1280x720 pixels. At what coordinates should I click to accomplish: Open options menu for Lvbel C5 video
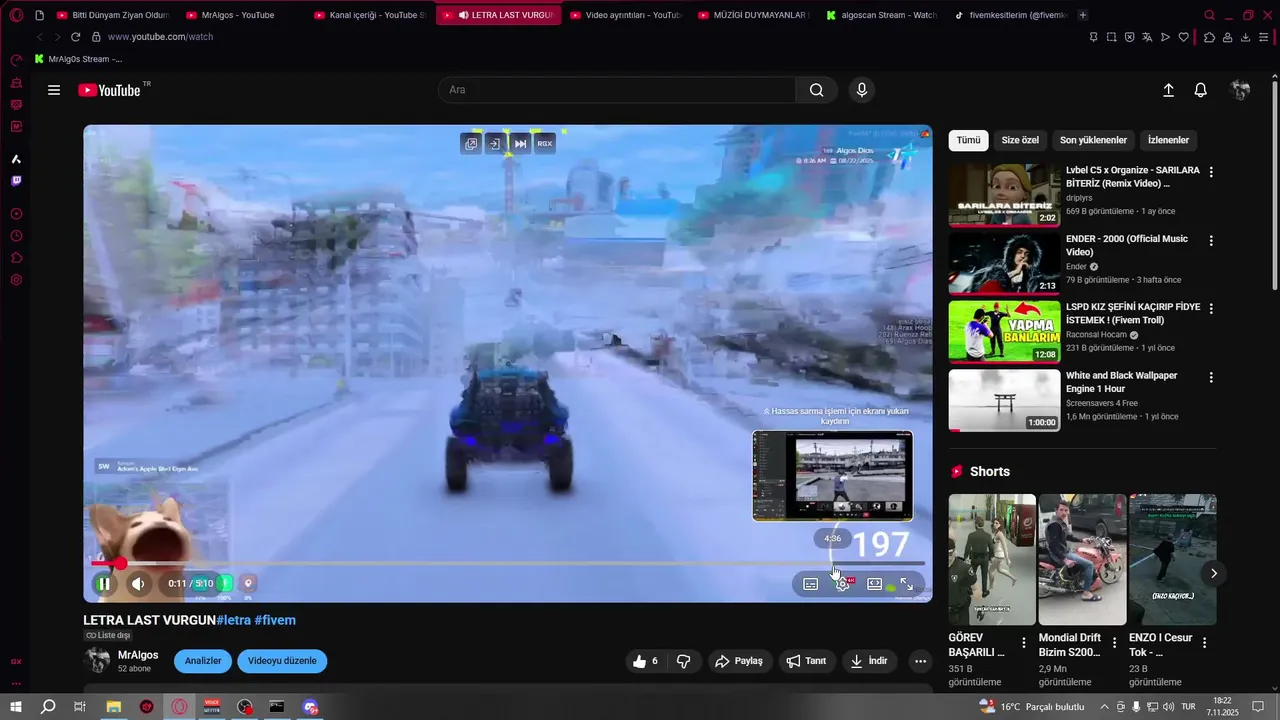(x=1211, y=172)
